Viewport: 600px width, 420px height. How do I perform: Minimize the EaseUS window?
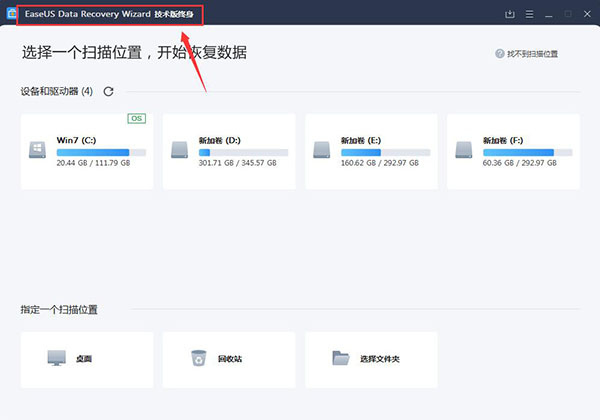point(549,15)
